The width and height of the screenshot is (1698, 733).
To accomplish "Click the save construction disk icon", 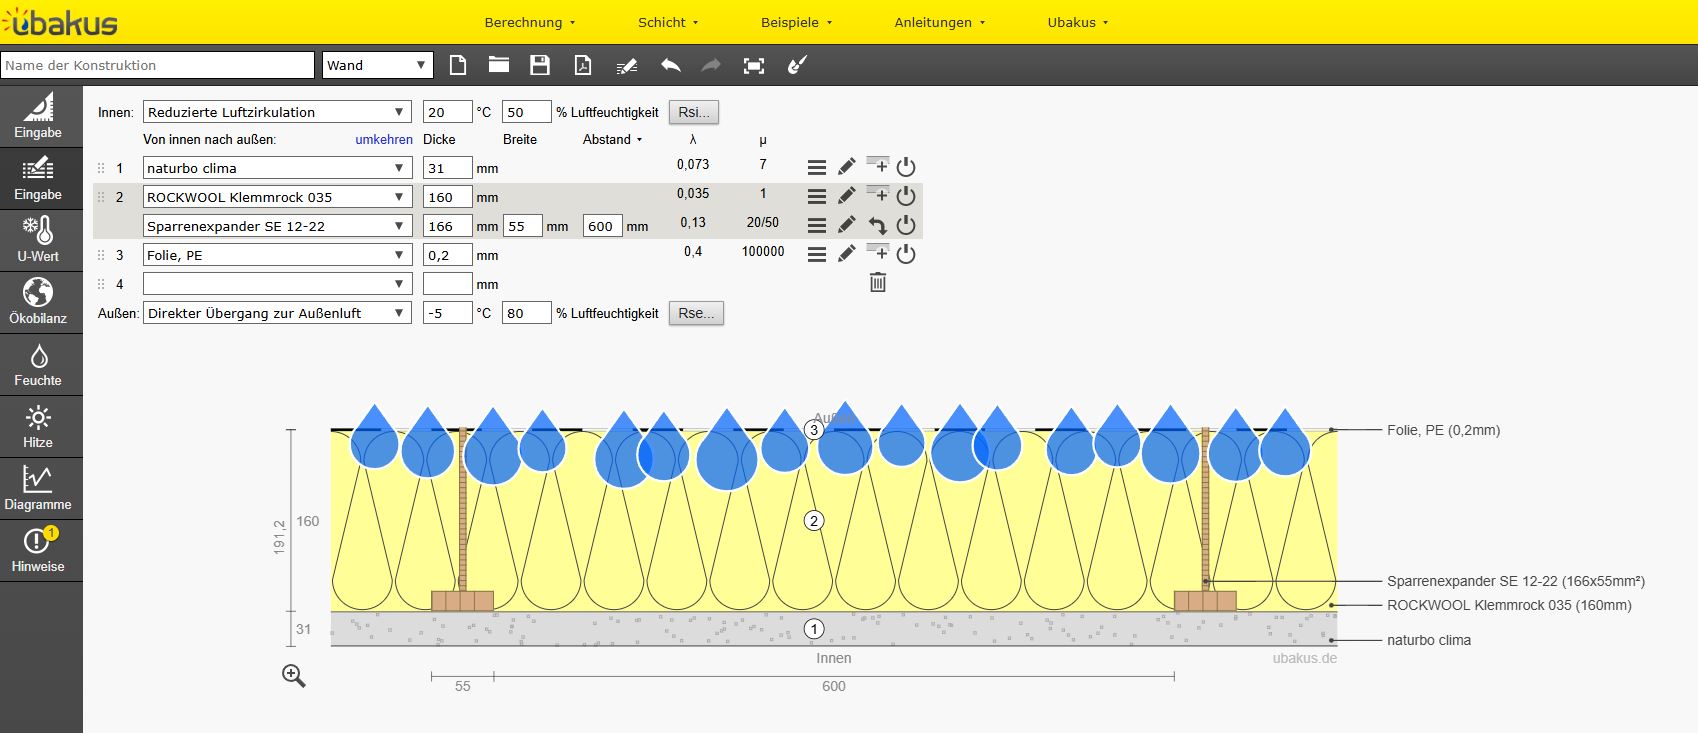I will pyautogui.click(x=540, y=66).
